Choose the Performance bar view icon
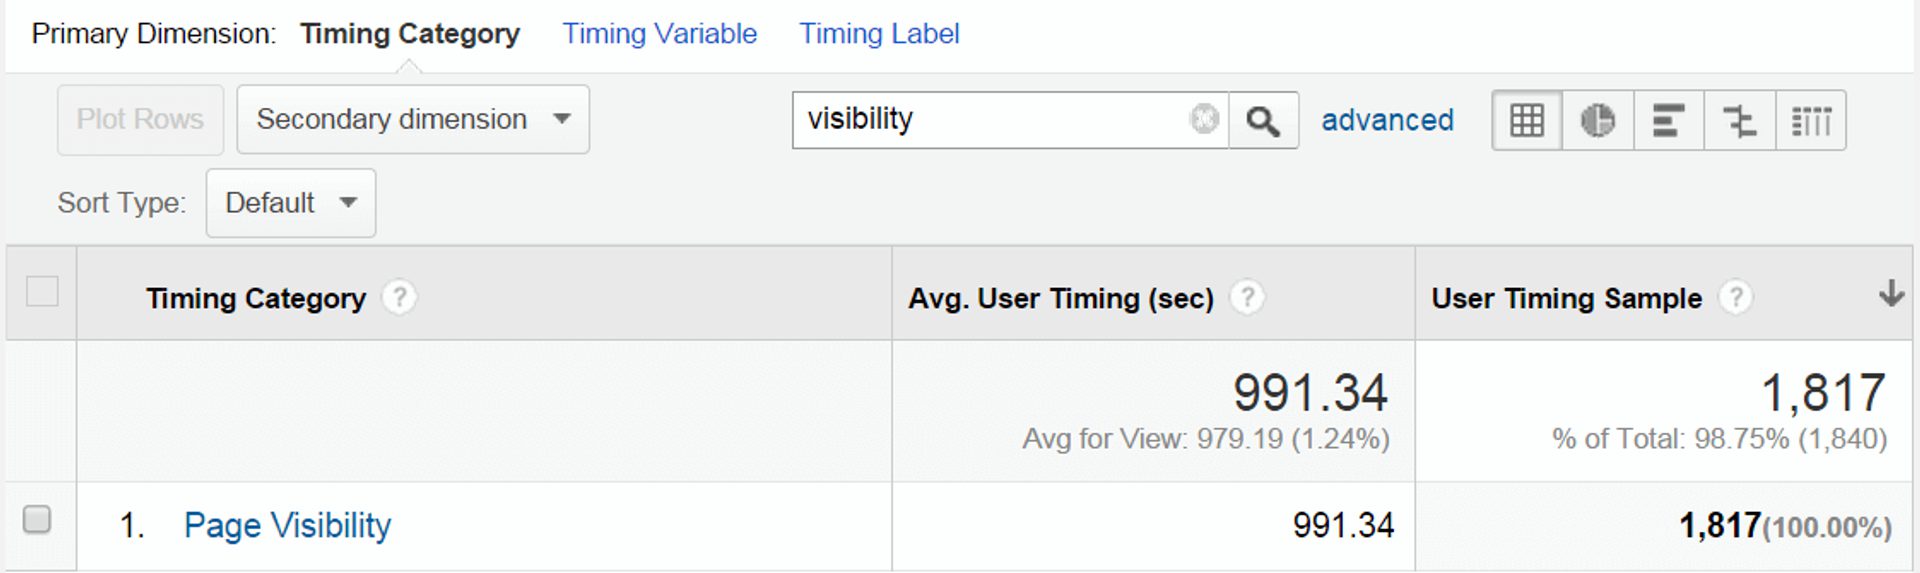1920x573 pixels. tap(1668, 121)
